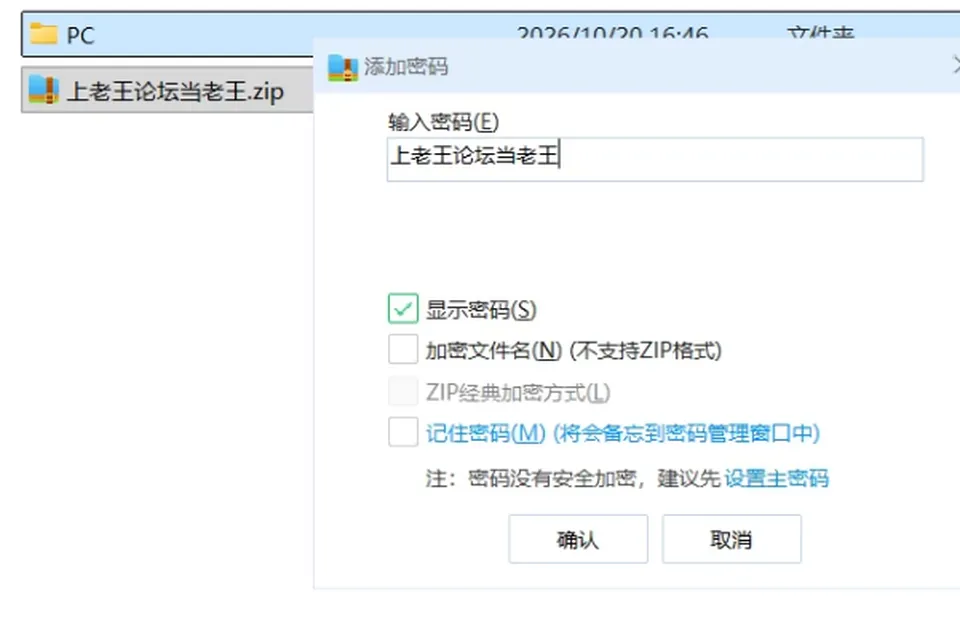
Task: Click the 确认 button
Action: [x=578, y=539]
